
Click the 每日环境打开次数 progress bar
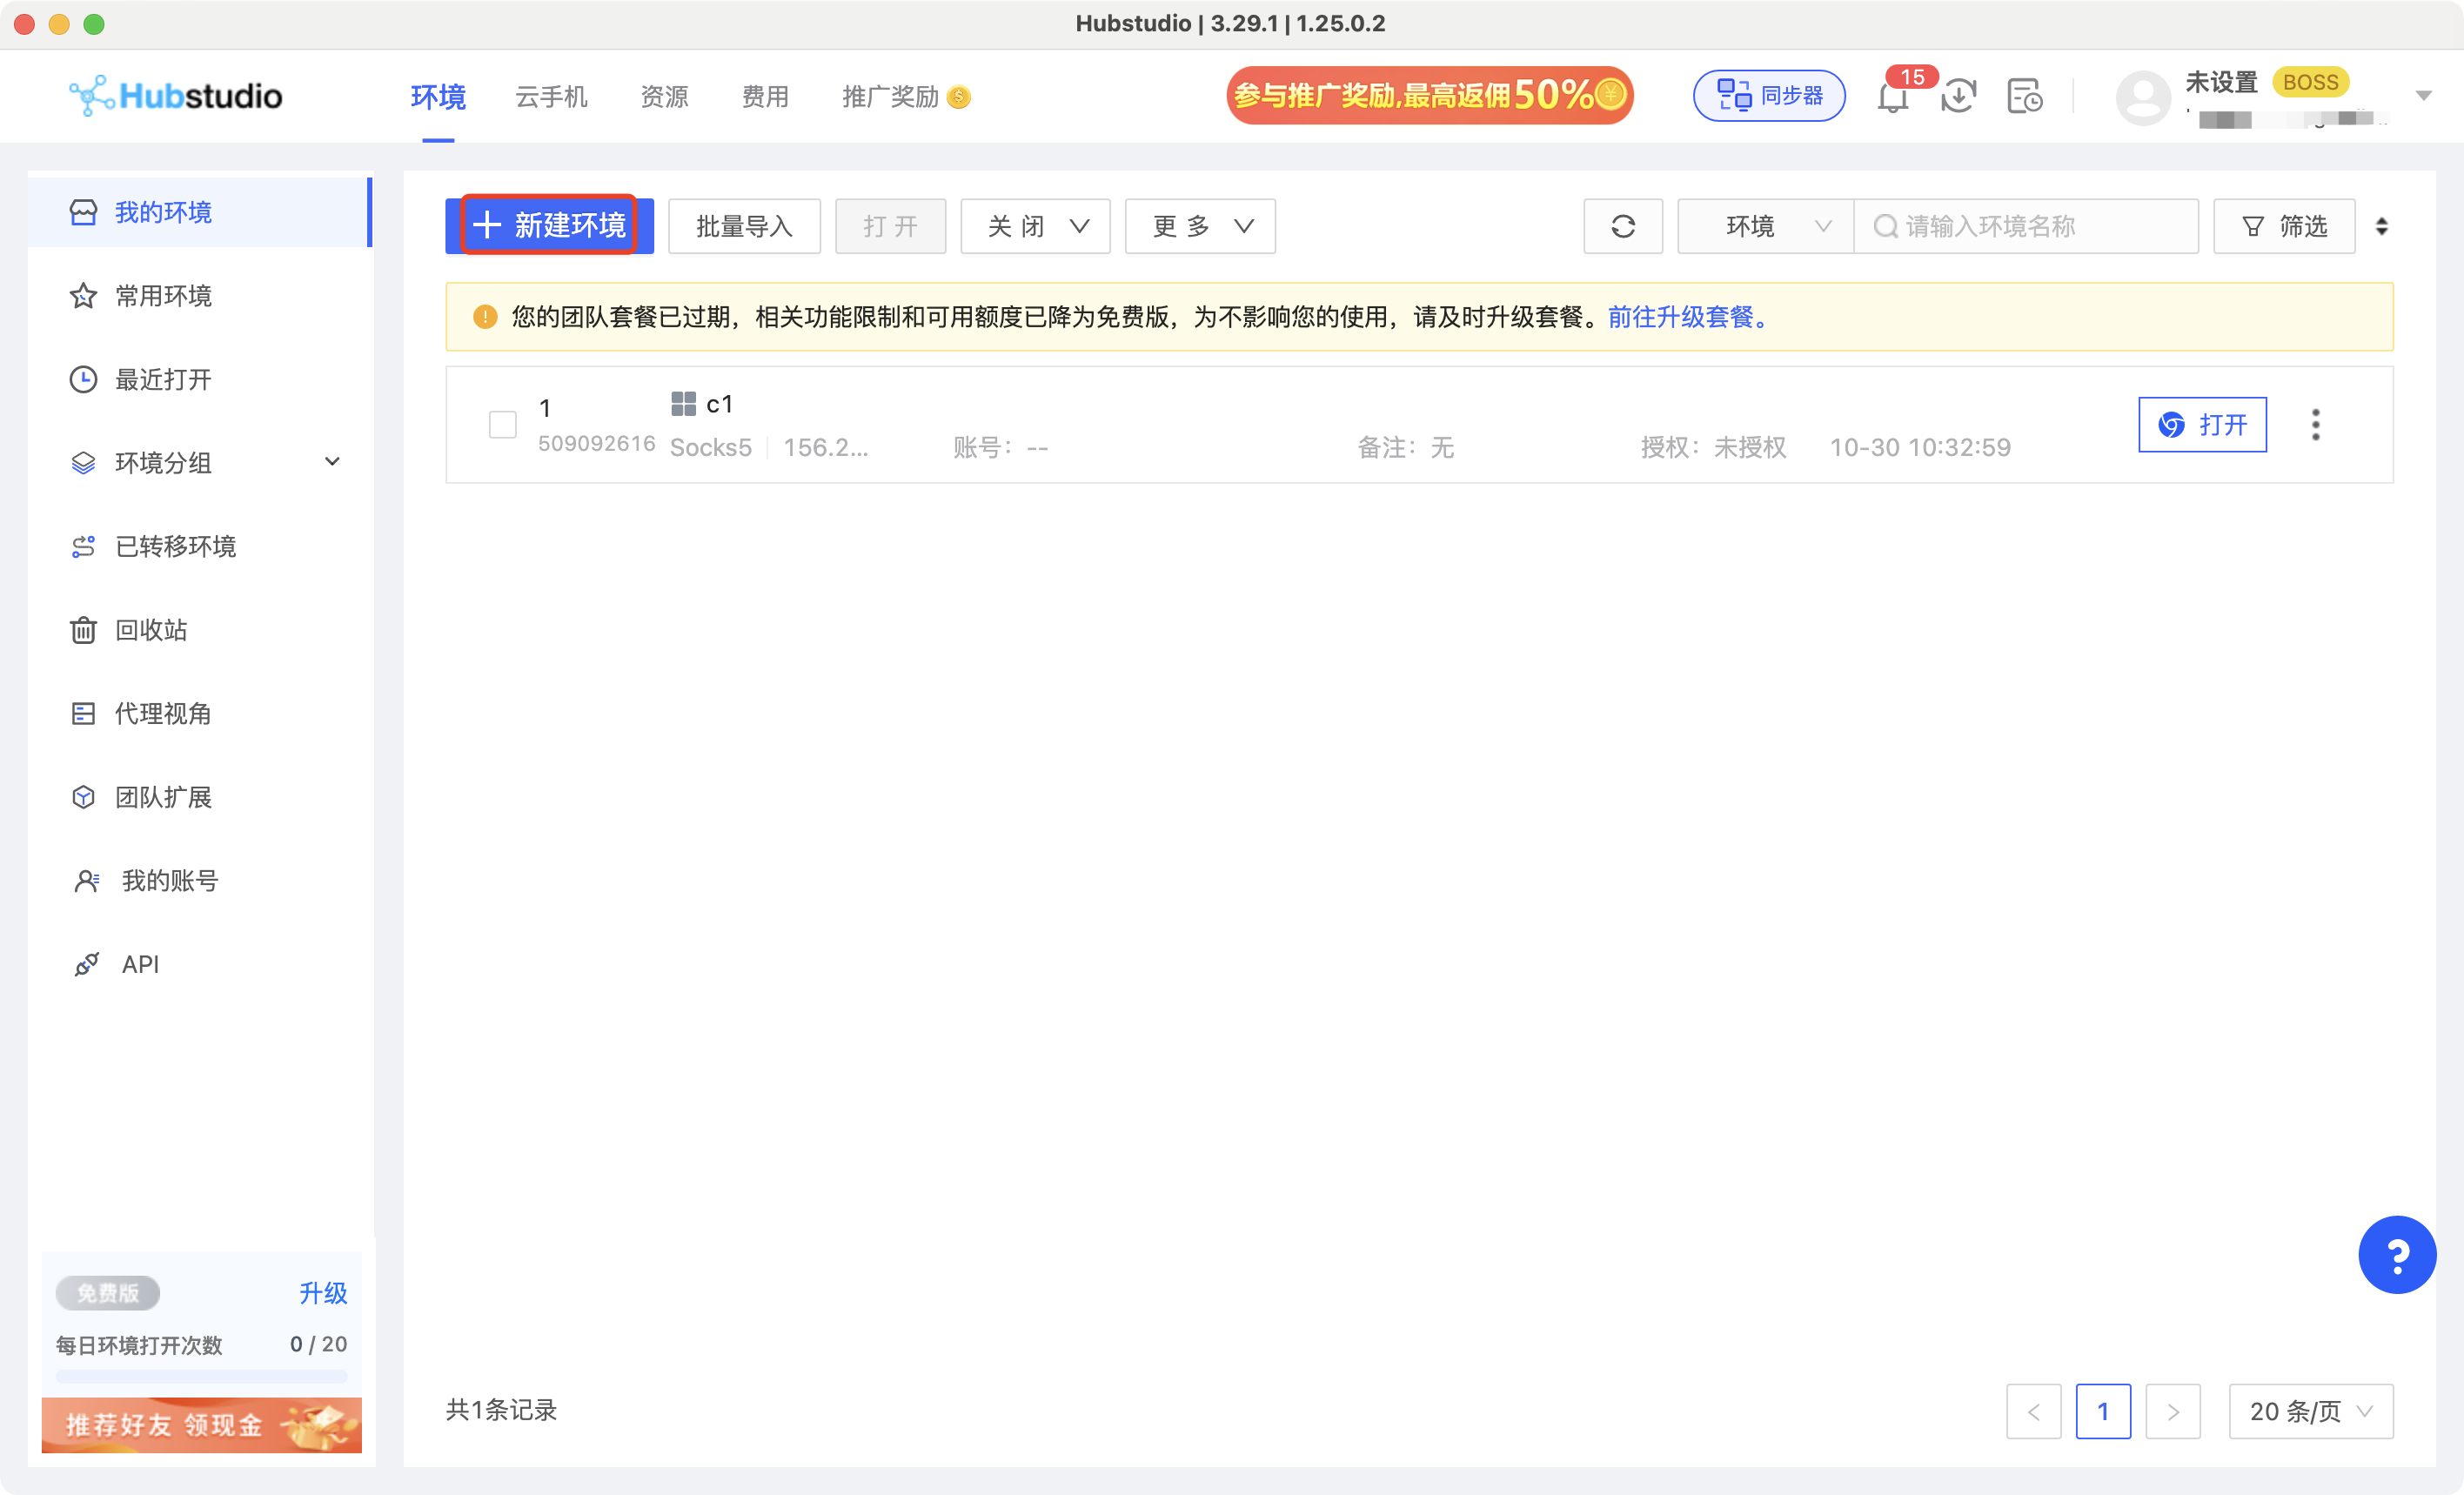tap(202, 1377)
